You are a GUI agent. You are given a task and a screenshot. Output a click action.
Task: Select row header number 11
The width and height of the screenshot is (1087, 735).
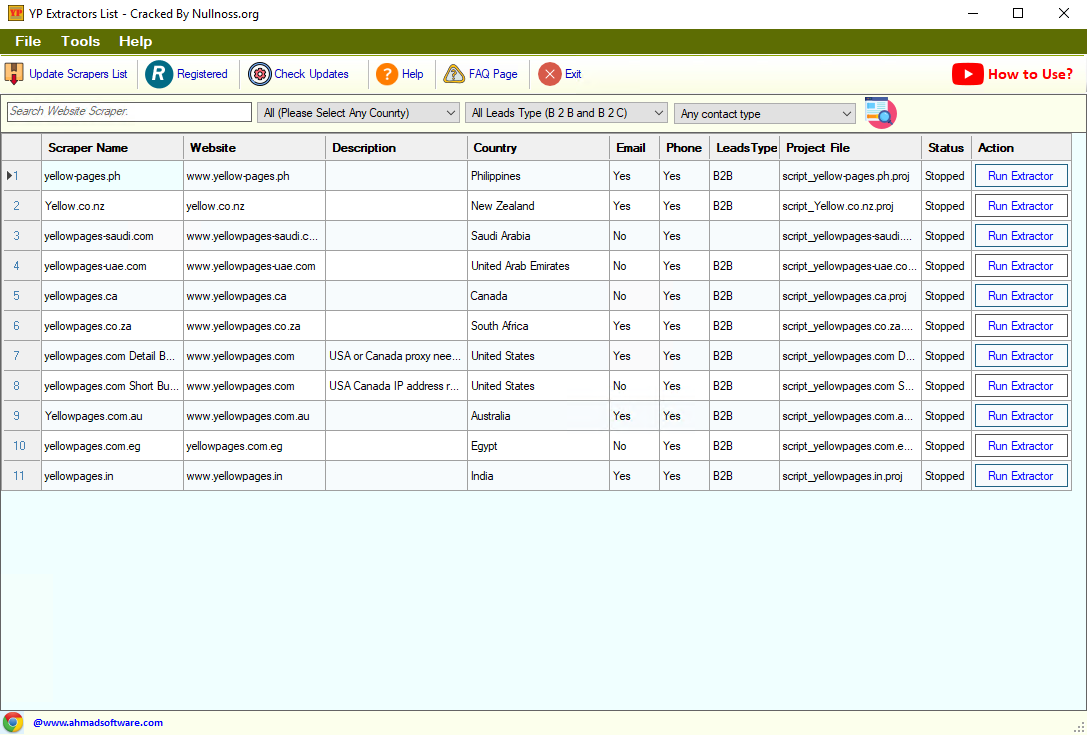pos(21,476)
